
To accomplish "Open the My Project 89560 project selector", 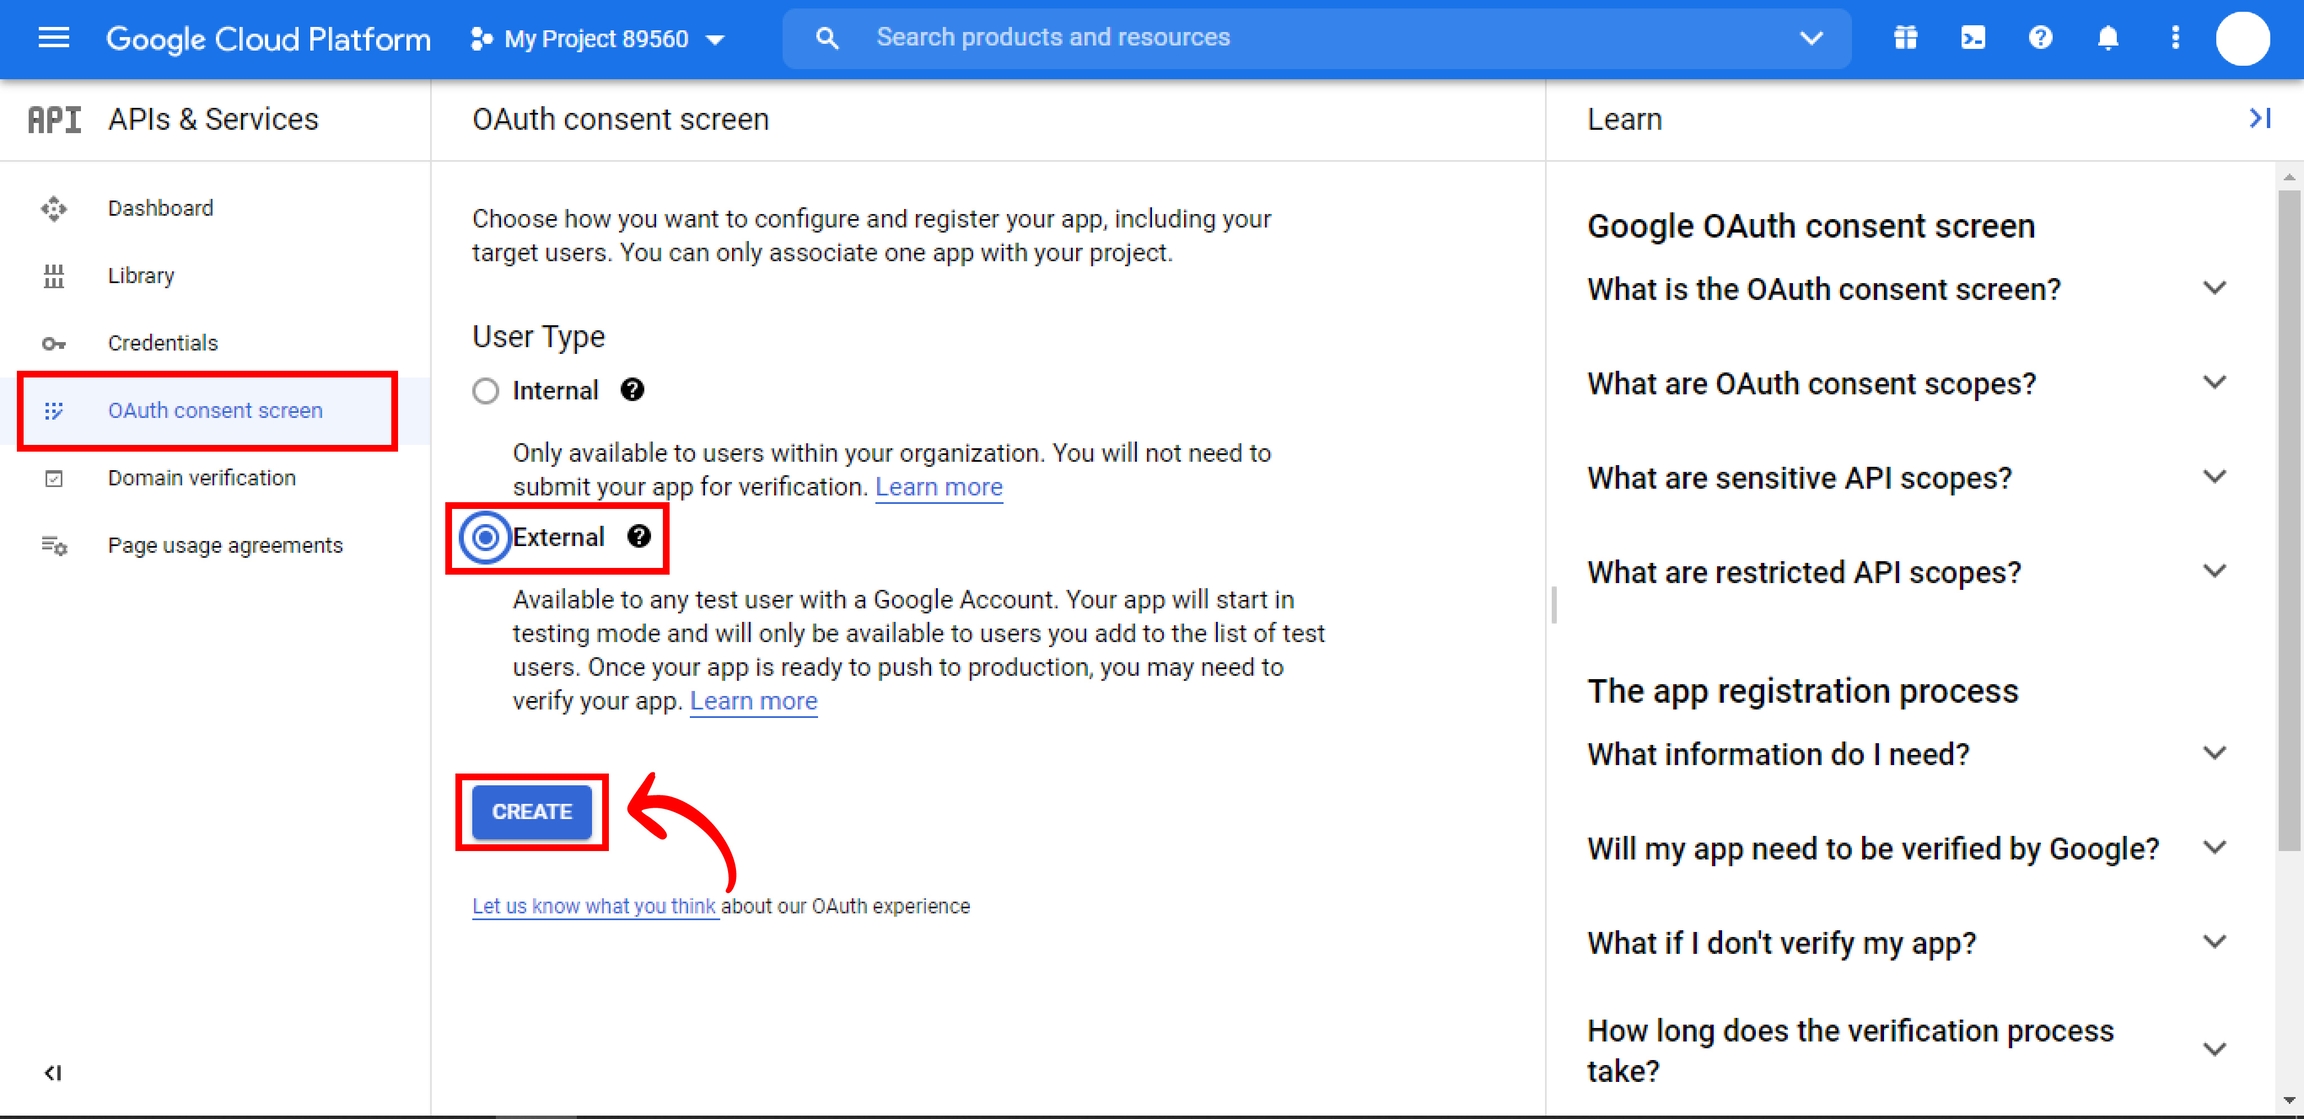I will pos(598,39).
